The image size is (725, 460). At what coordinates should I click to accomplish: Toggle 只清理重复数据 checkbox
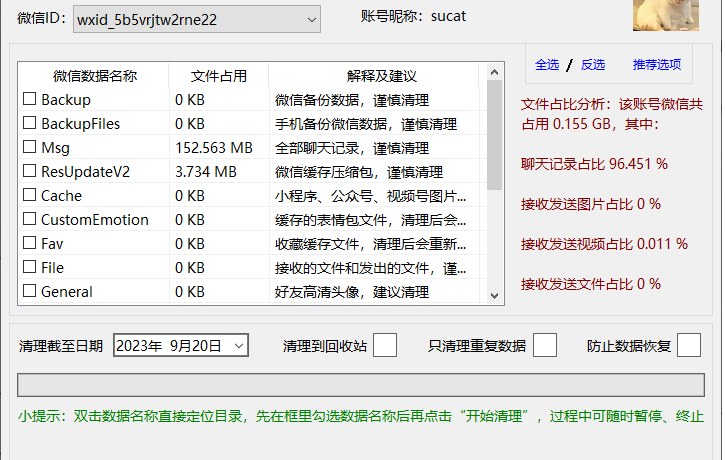pyautogui.click(x=545, y=345)
